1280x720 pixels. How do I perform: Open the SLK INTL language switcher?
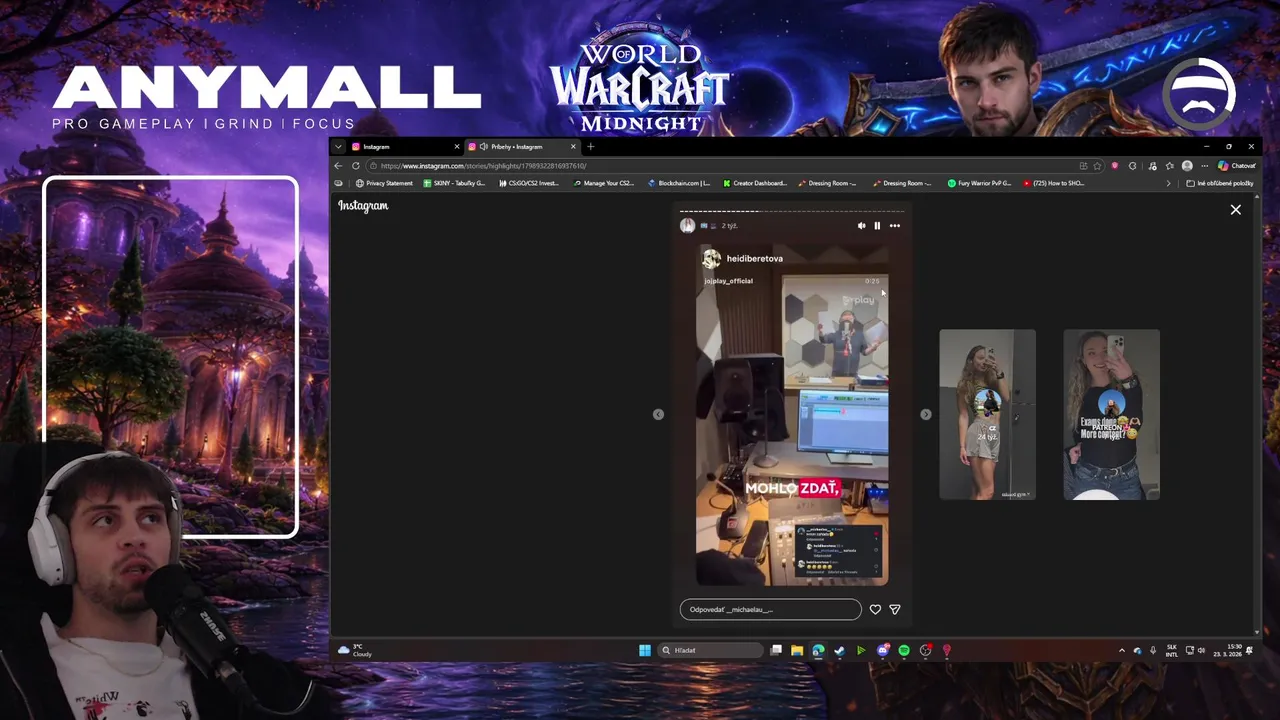pyautogui.click(x=1172, y=650)
